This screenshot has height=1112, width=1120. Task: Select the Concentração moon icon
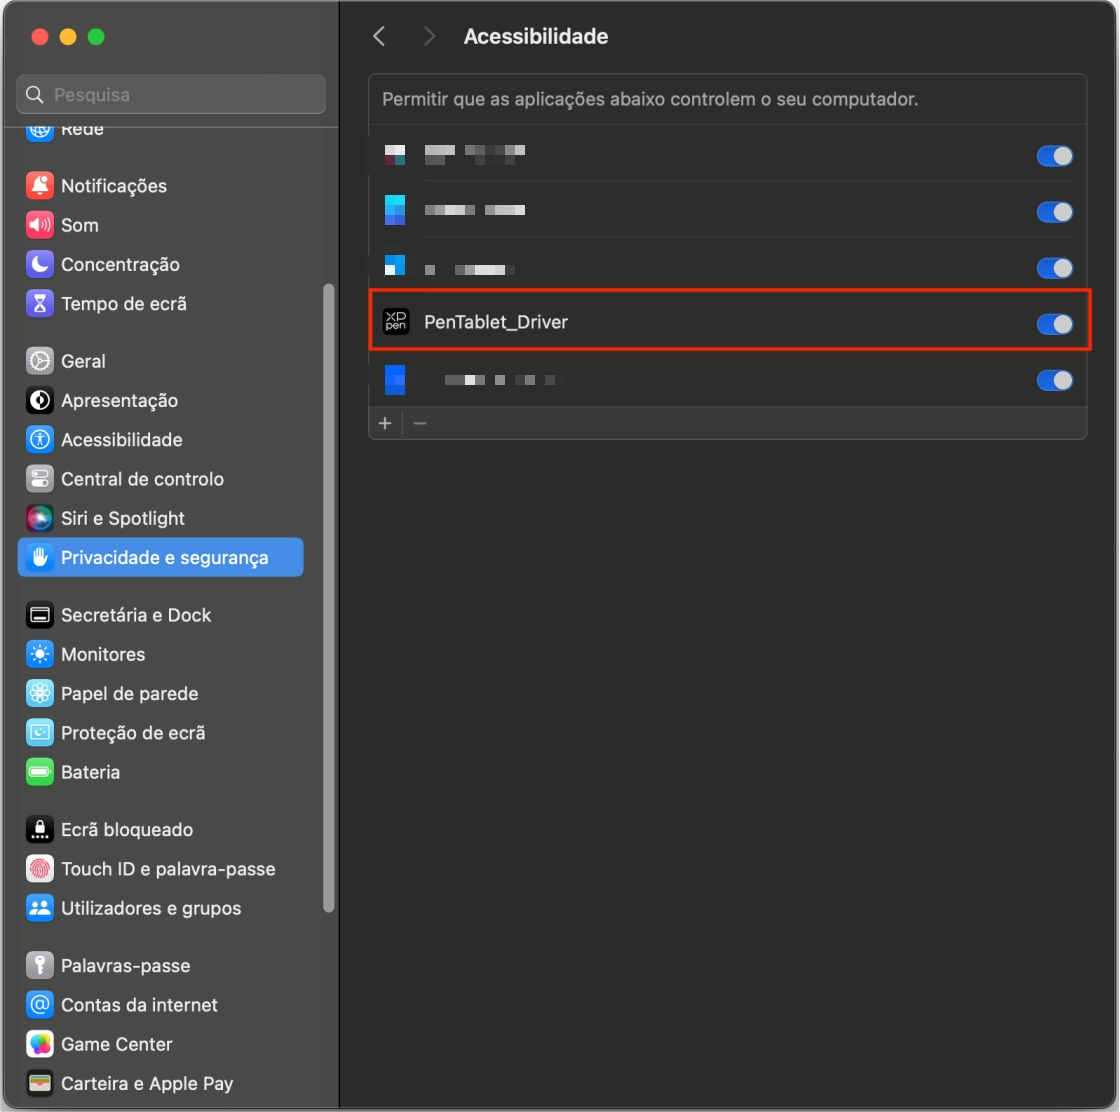(40, 264)
